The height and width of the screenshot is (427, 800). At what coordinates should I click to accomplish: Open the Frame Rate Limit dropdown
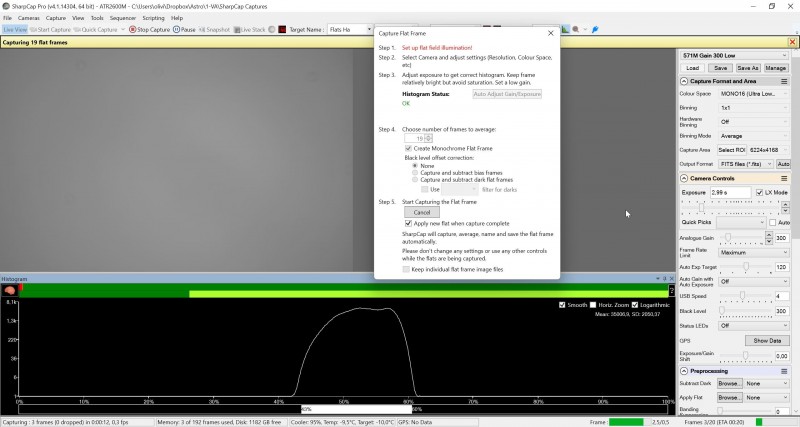coord(754,253)
